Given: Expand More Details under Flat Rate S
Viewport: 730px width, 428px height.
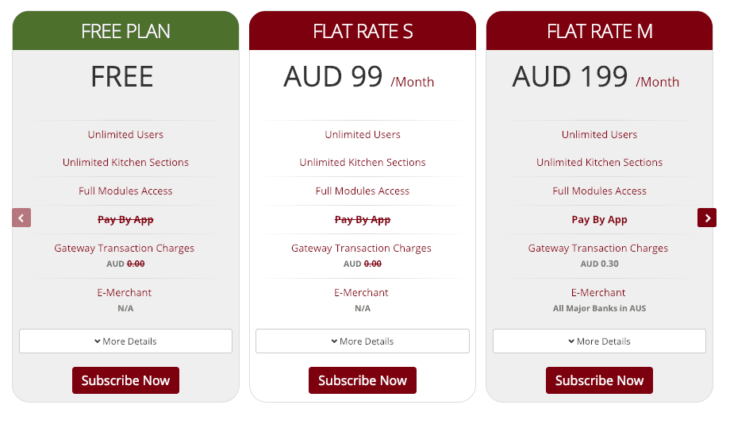Looking at the screenshot, I should [x=362, y=341].
